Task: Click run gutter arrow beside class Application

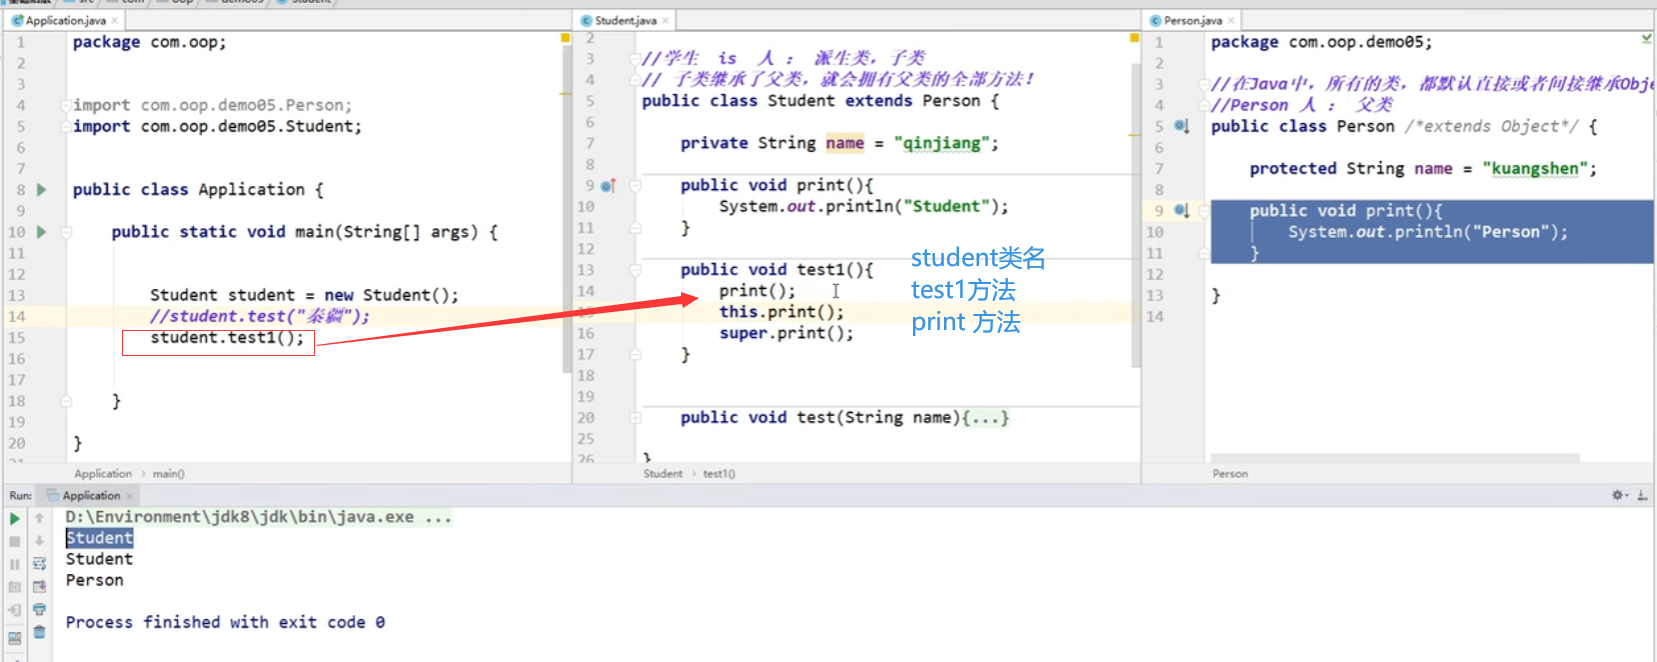Action: 41,189
